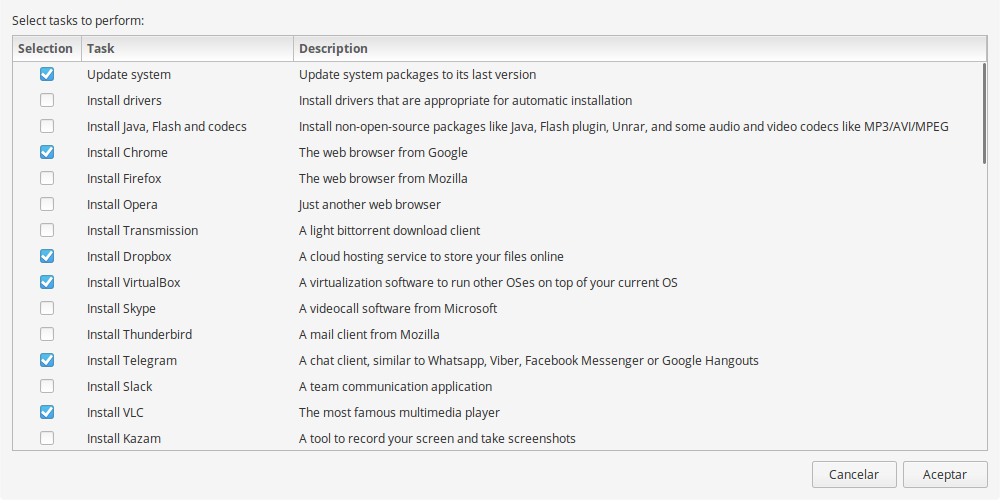Select the 'Install VLC' task name
The image size is (1000, 500).
coord(115,413)
